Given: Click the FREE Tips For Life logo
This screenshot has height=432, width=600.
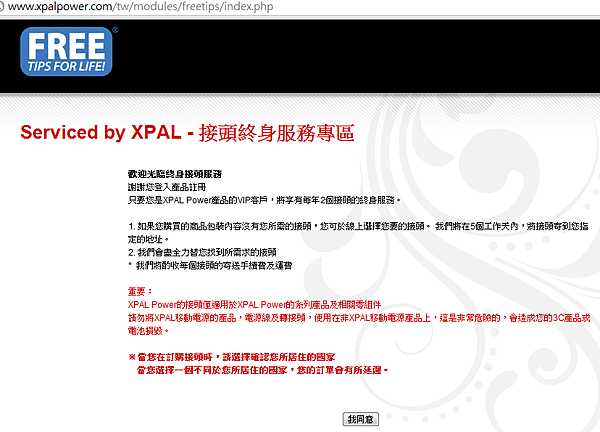Looking at the screenshot, I should (67, 51).
